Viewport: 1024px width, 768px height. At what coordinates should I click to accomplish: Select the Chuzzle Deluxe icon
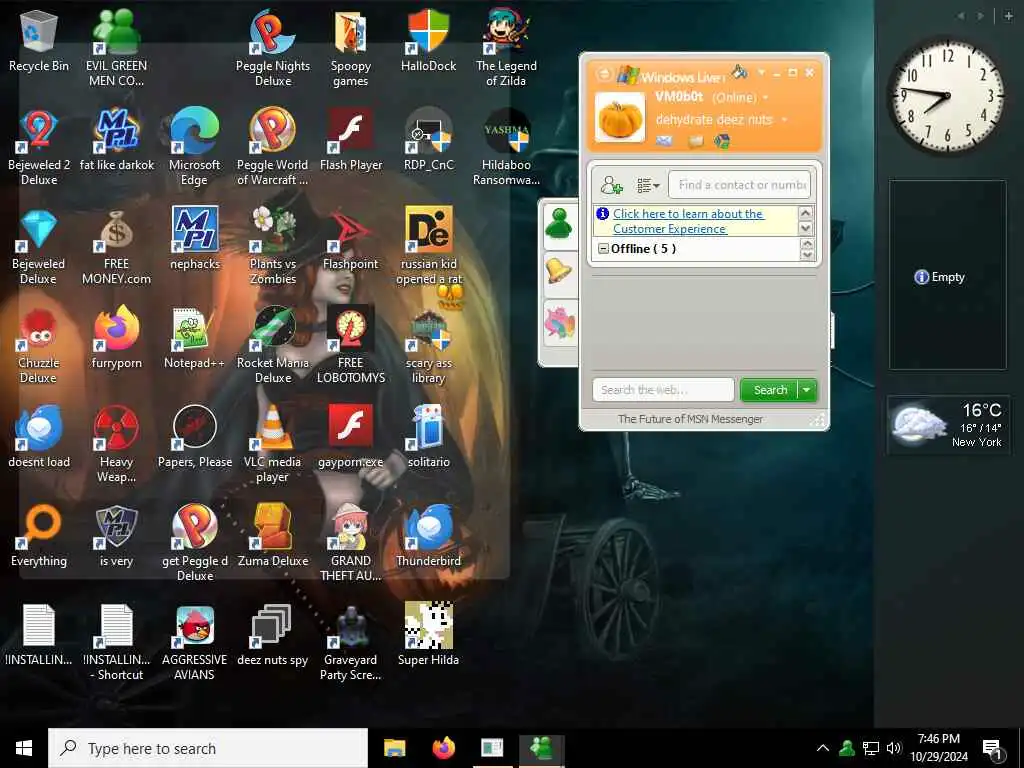39,345
